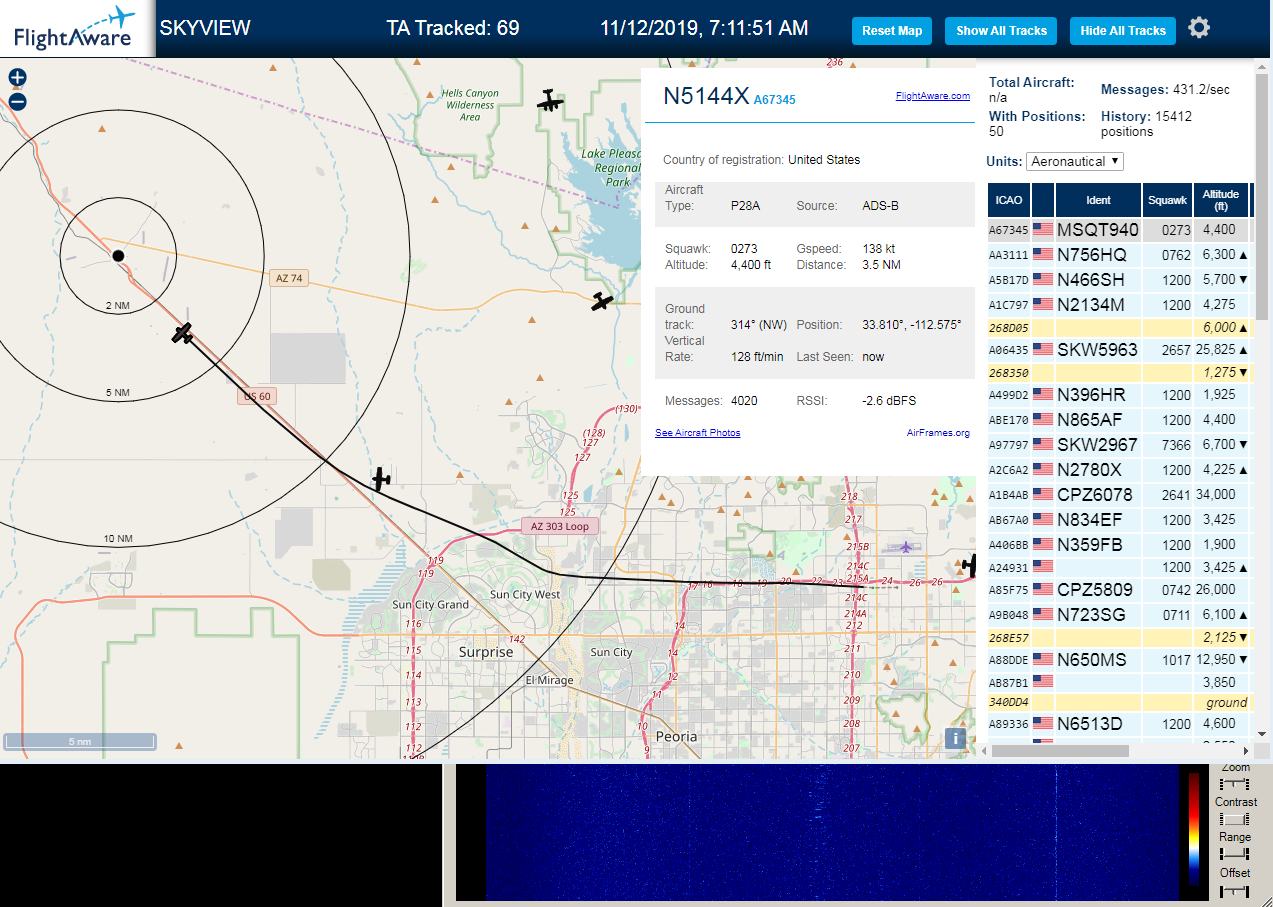Select the N396HR aircraft row

pos(1119,395)
